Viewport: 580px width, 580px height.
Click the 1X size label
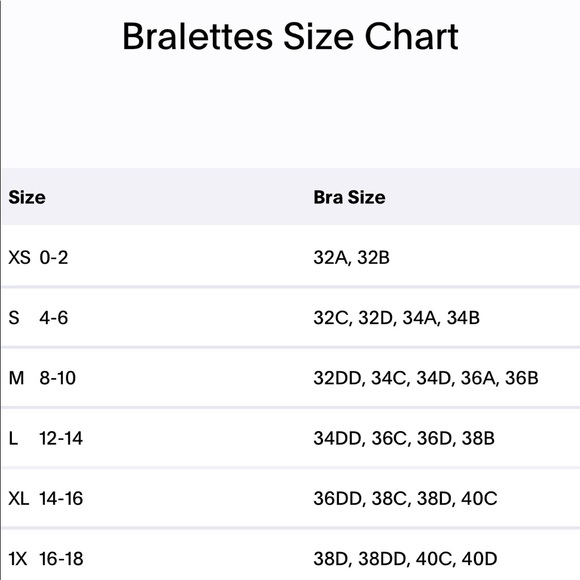click(x=18, y=559)
